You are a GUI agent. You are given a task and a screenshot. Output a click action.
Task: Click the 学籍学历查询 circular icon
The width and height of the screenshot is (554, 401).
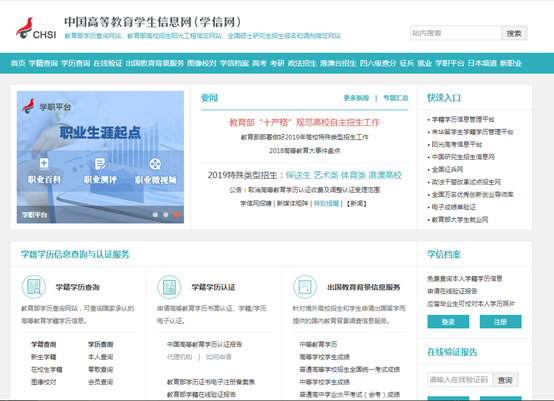coord(34,287)
